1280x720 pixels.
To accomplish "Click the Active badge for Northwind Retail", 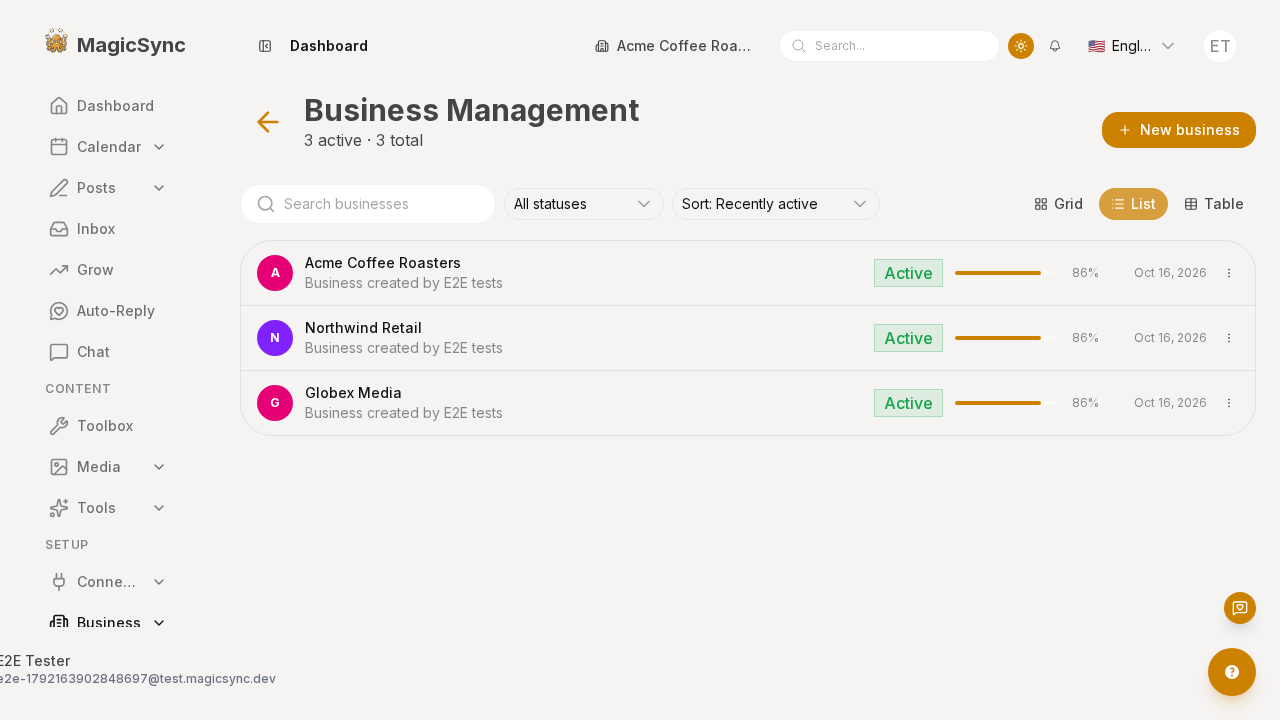I will [908, 338].
